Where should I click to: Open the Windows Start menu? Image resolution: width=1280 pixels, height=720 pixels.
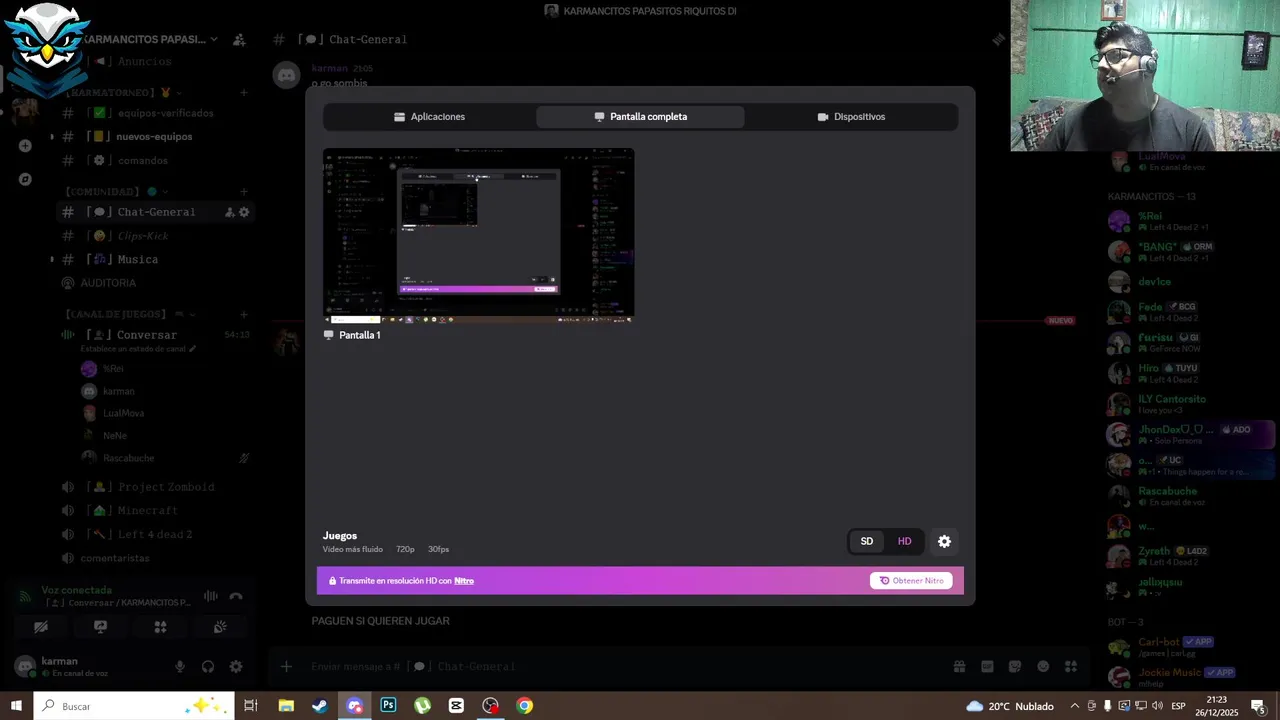pyautogui.click(x=16, y=706)
